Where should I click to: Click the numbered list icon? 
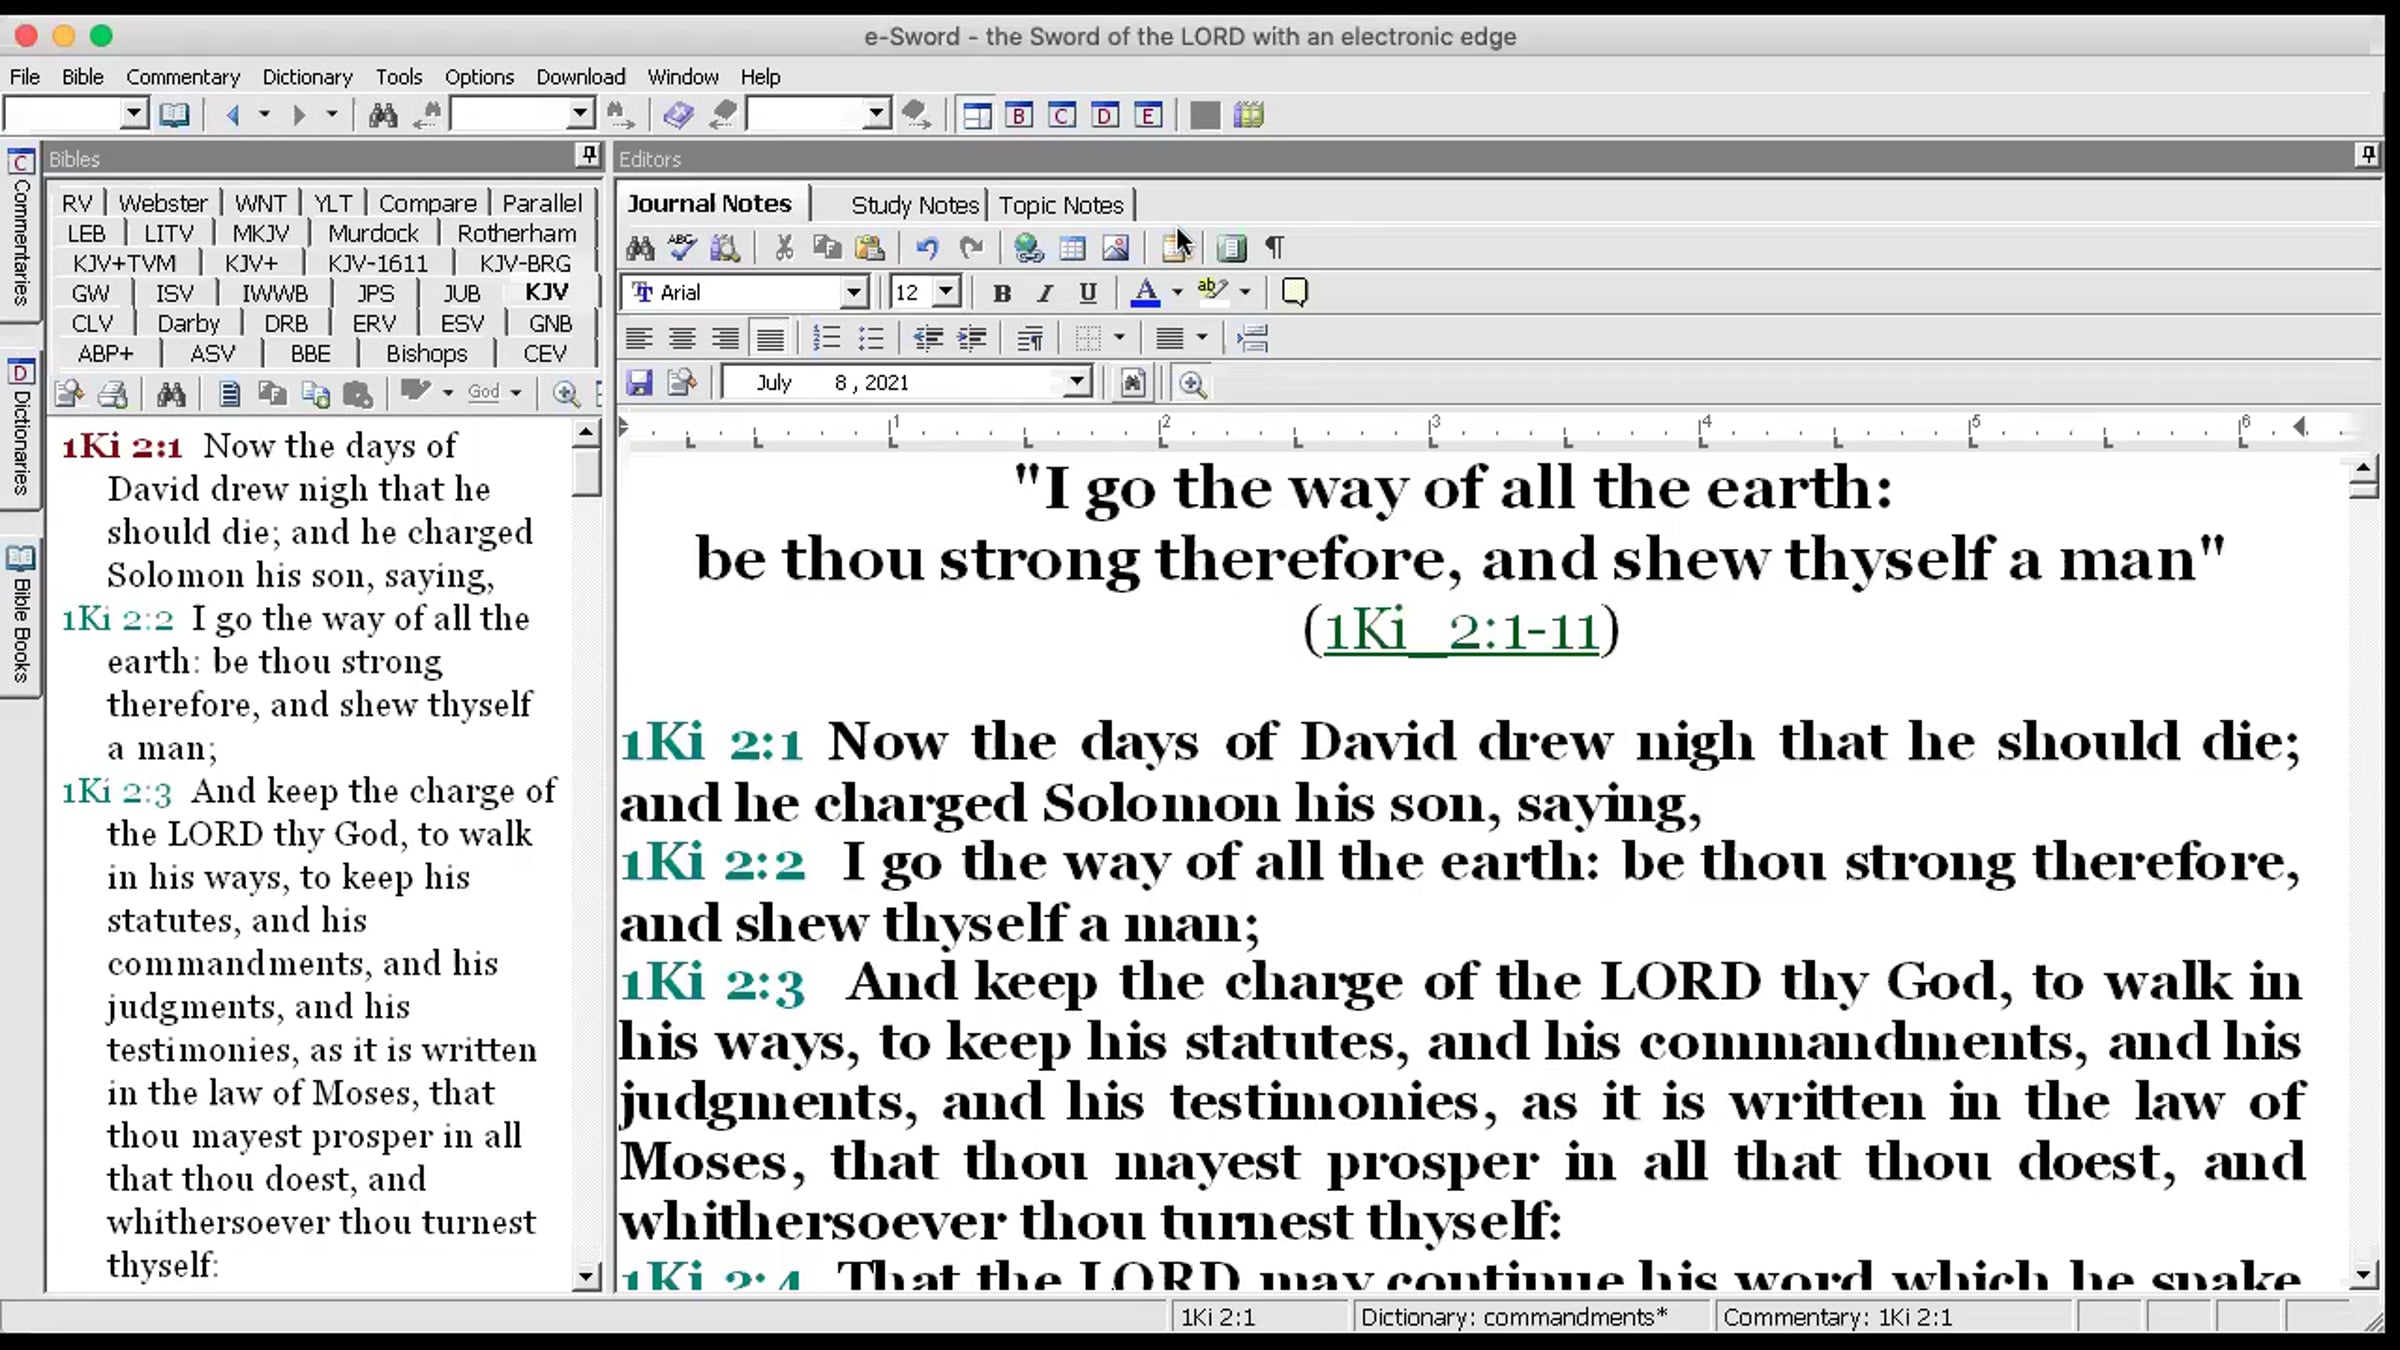click(826, 338)
